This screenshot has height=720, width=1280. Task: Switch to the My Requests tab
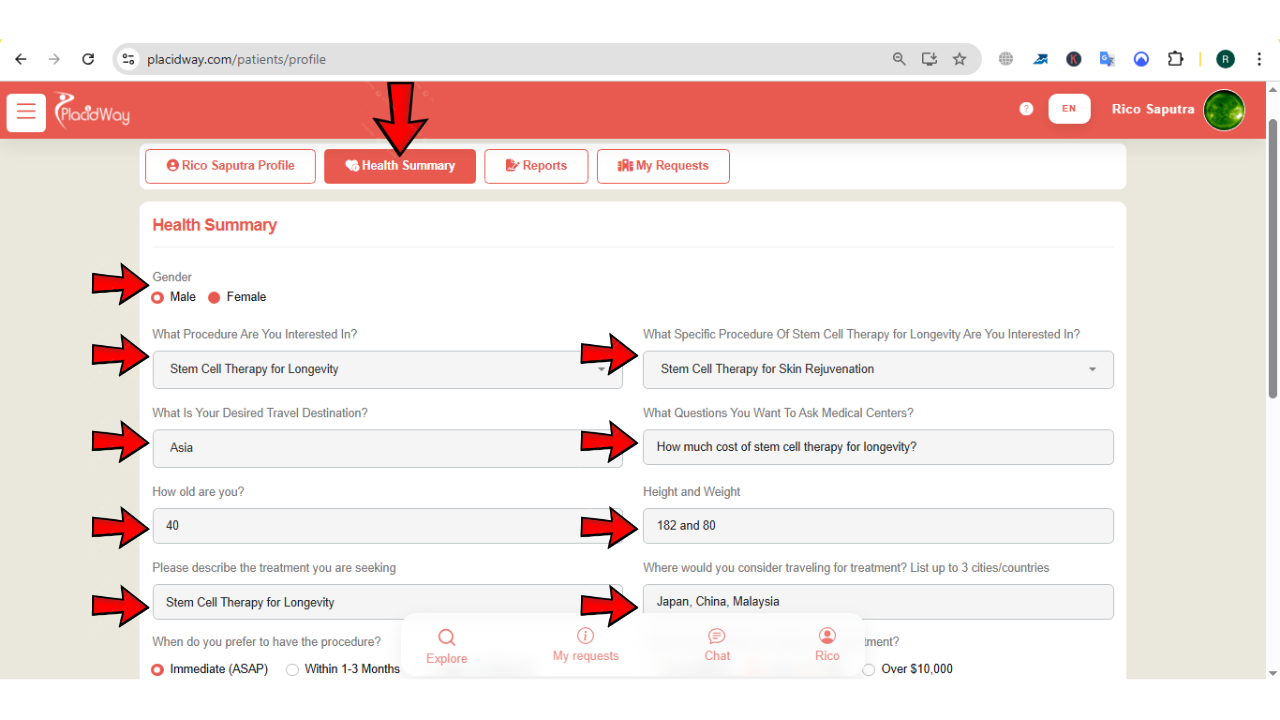tap(663, 166)
